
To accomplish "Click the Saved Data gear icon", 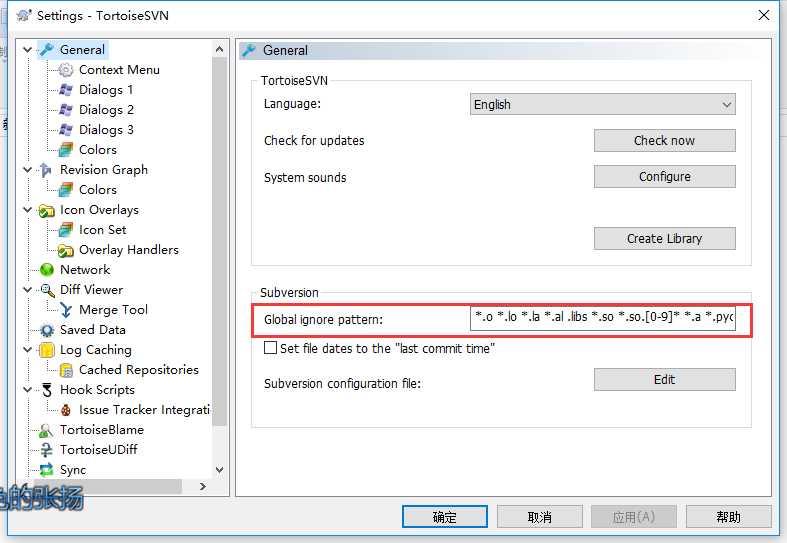I will 47,330.
